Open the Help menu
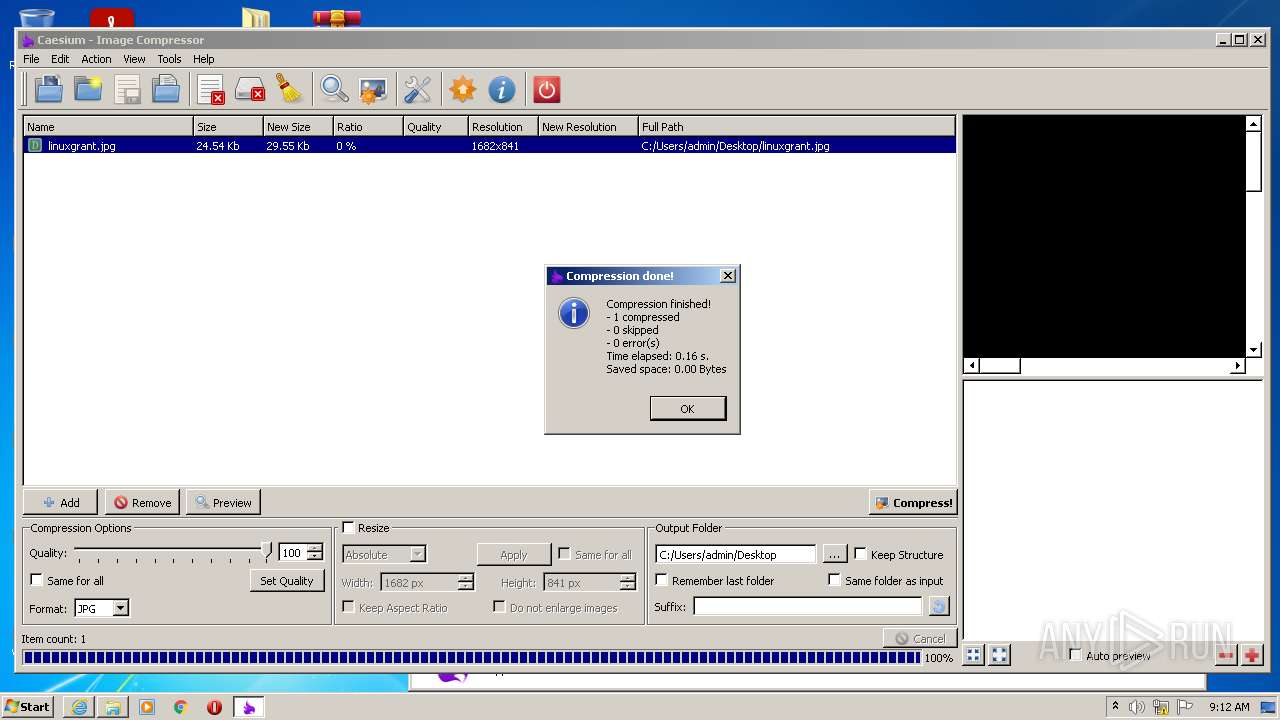The image size is (1280, 720). 203,59
